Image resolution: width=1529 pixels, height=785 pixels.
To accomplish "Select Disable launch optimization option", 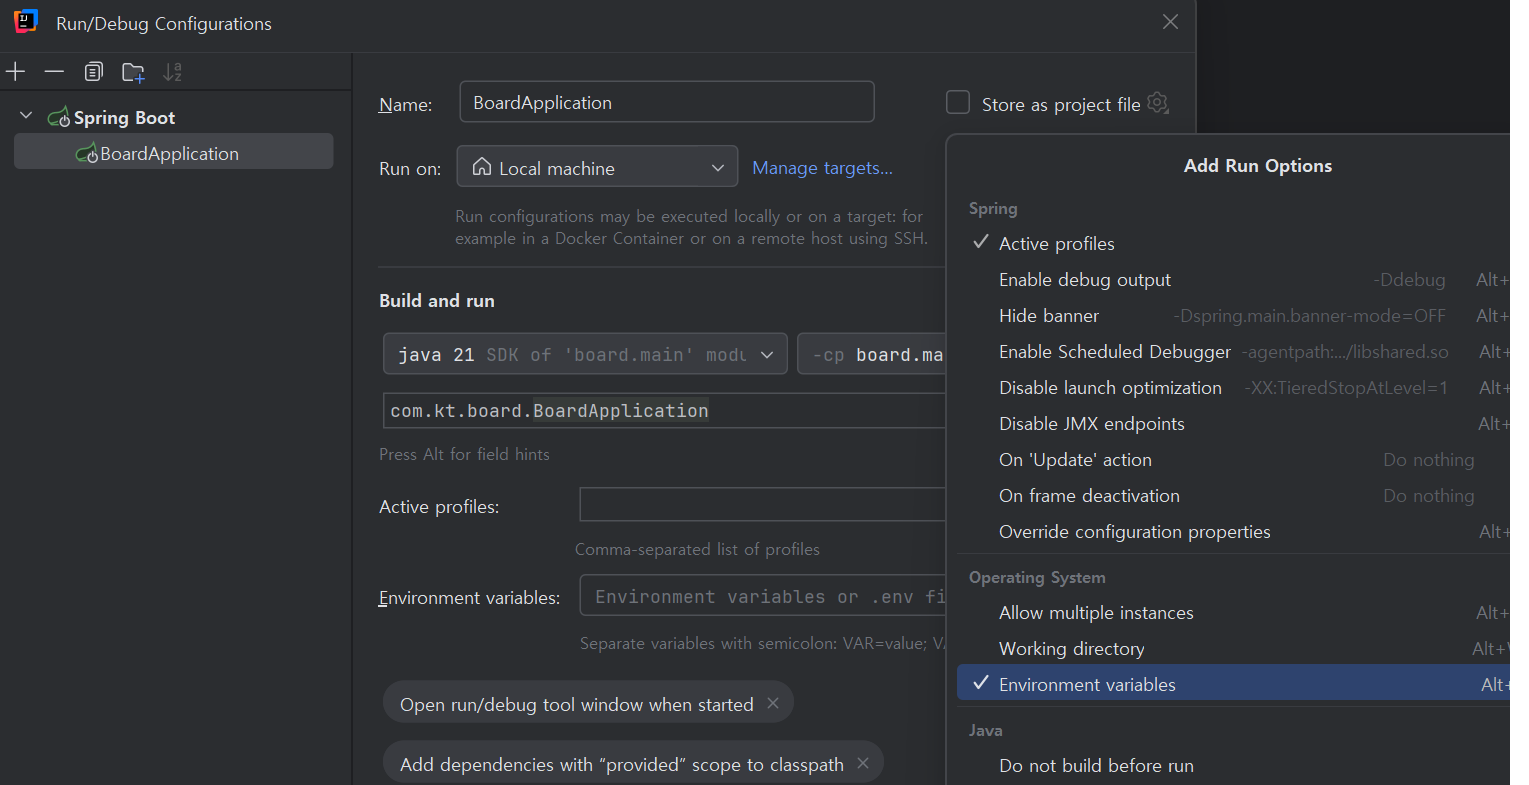I will click(1233, 388).
